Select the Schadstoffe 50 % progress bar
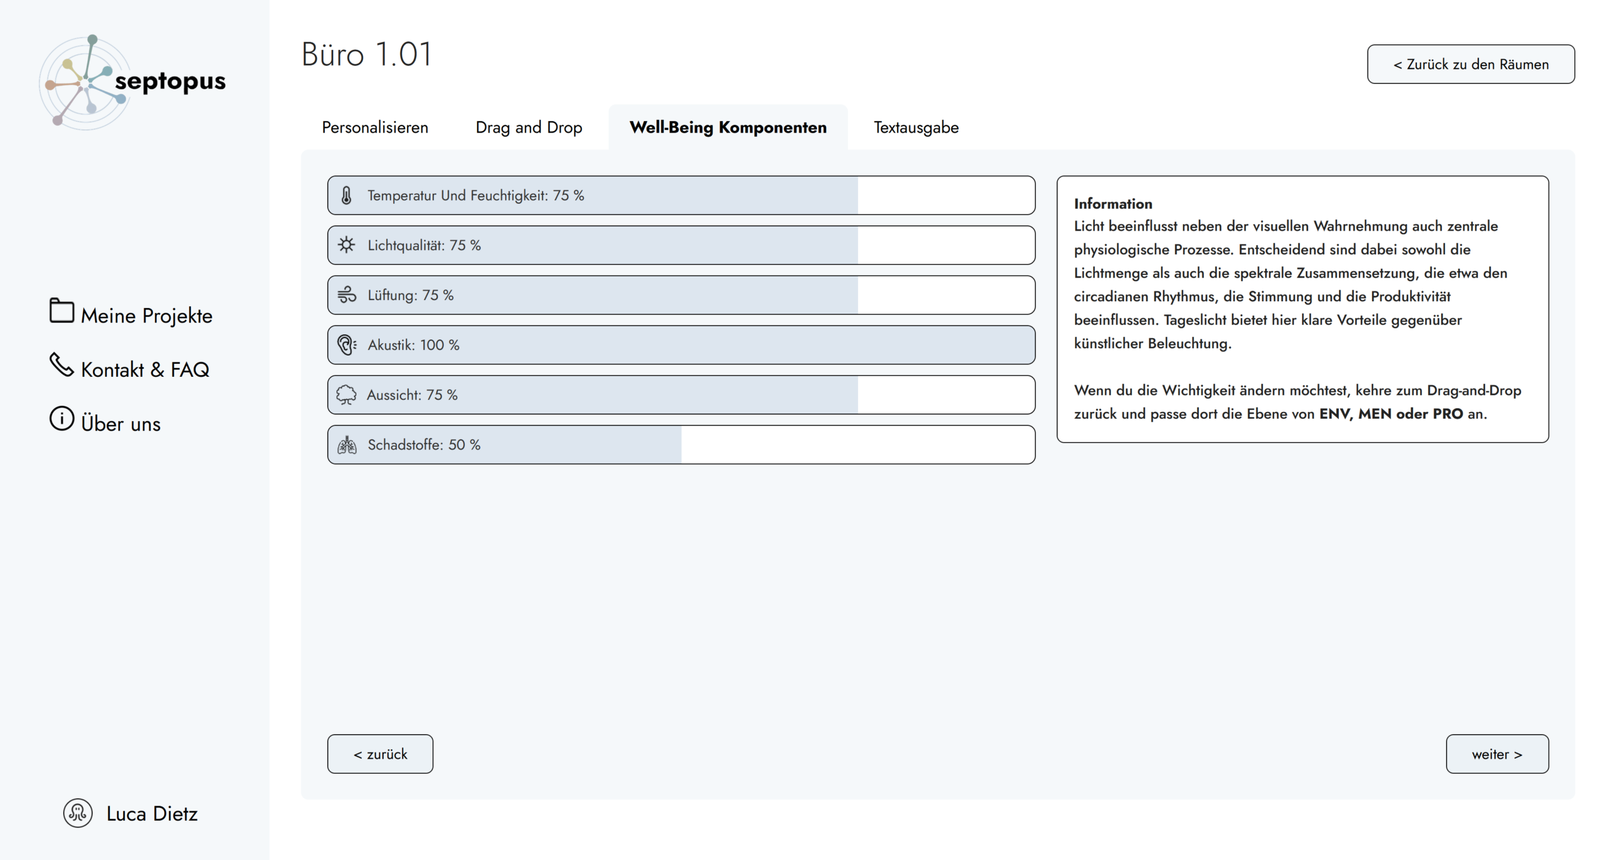Viewport: 1600px width, 860px height. point(681,445)
